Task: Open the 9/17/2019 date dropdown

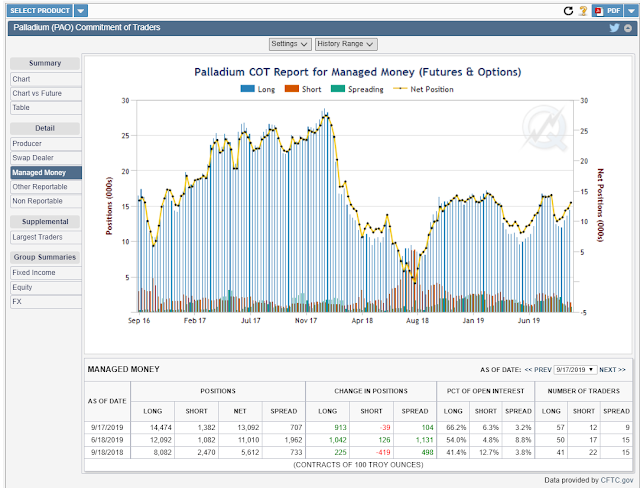Action: coord(575,370)
